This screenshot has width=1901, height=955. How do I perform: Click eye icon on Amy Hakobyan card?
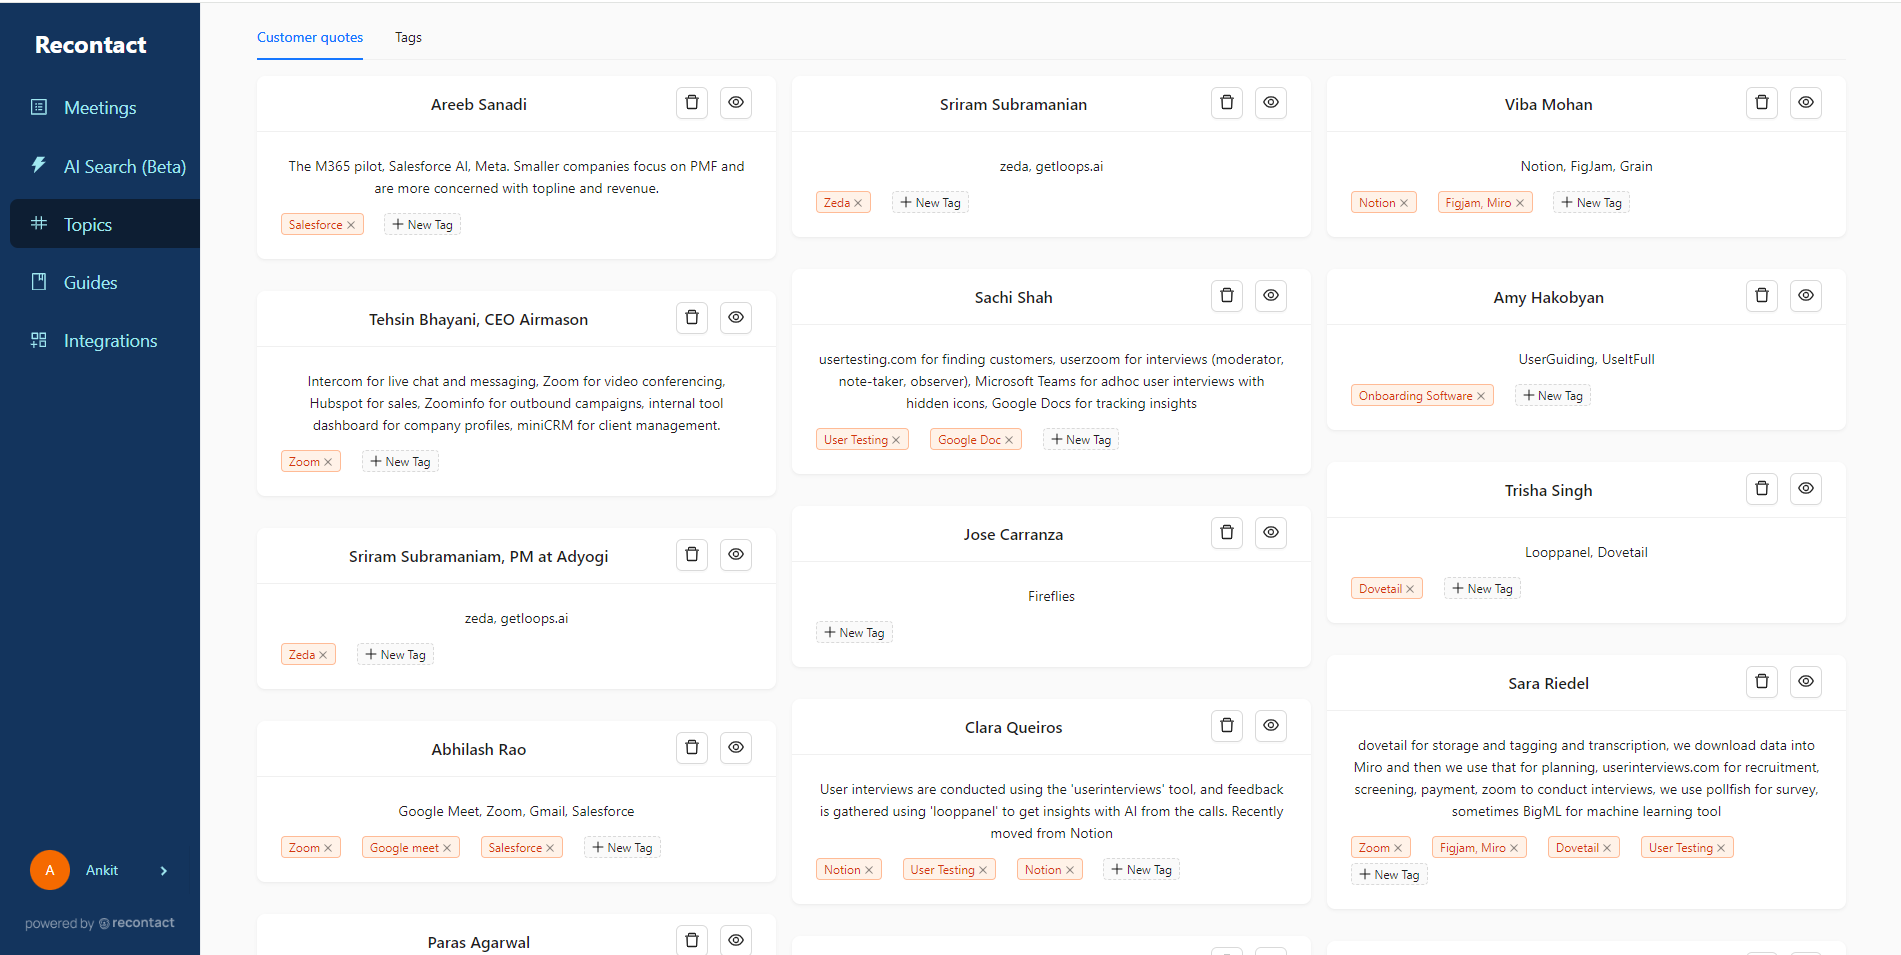1806,296
